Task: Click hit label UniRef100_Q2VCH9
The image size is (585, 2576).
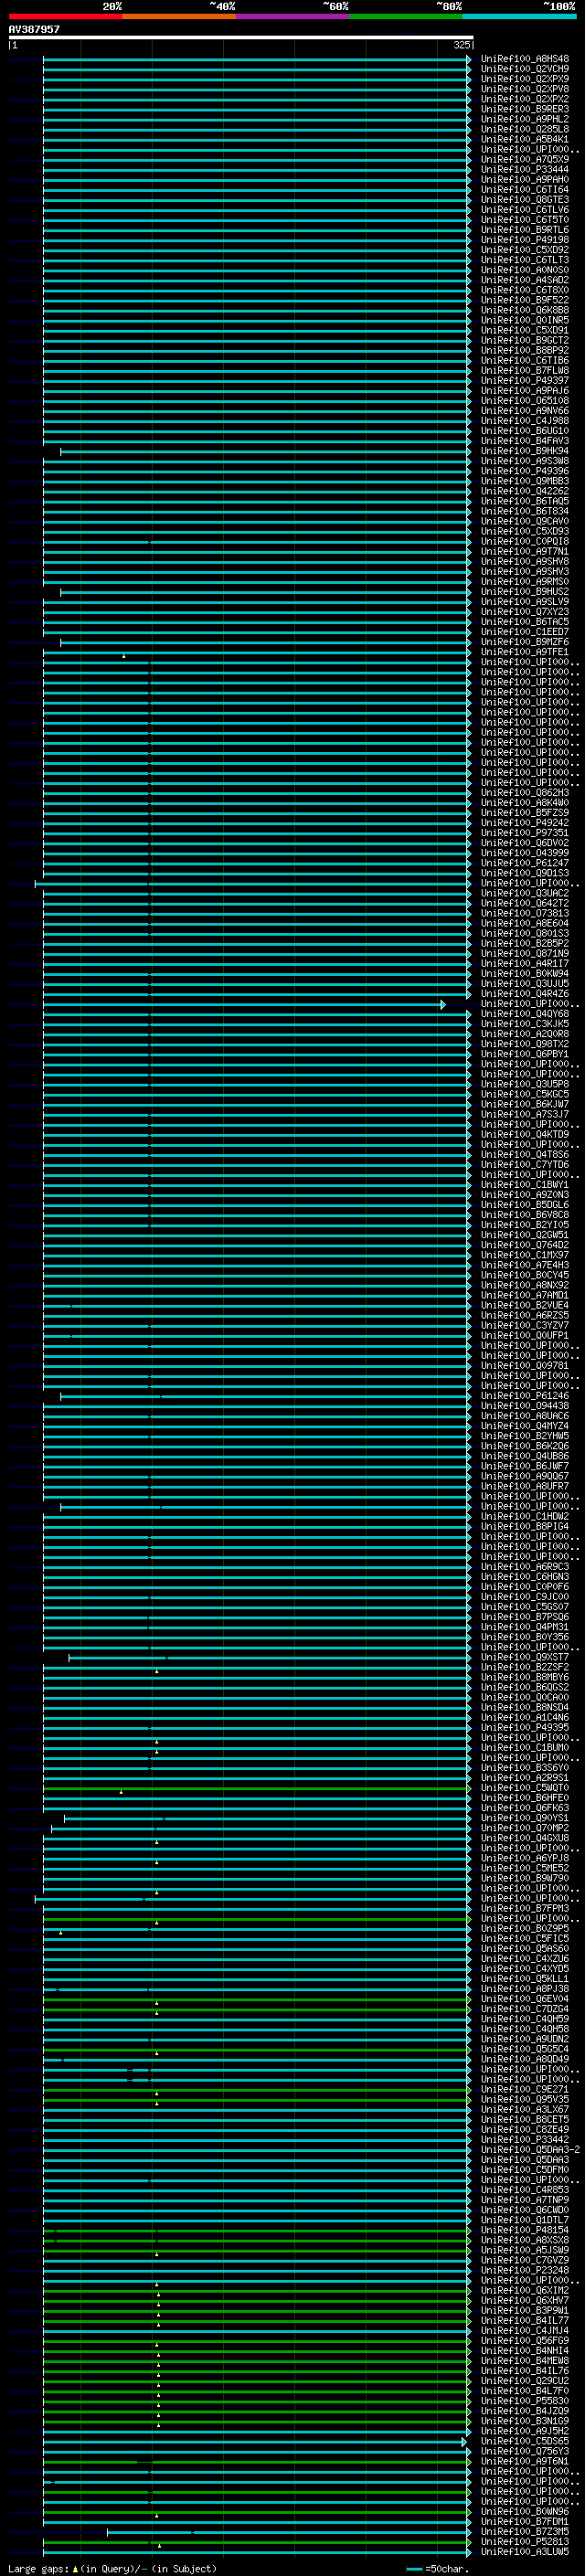Action: pyautogui.click(x=524, y=69)
